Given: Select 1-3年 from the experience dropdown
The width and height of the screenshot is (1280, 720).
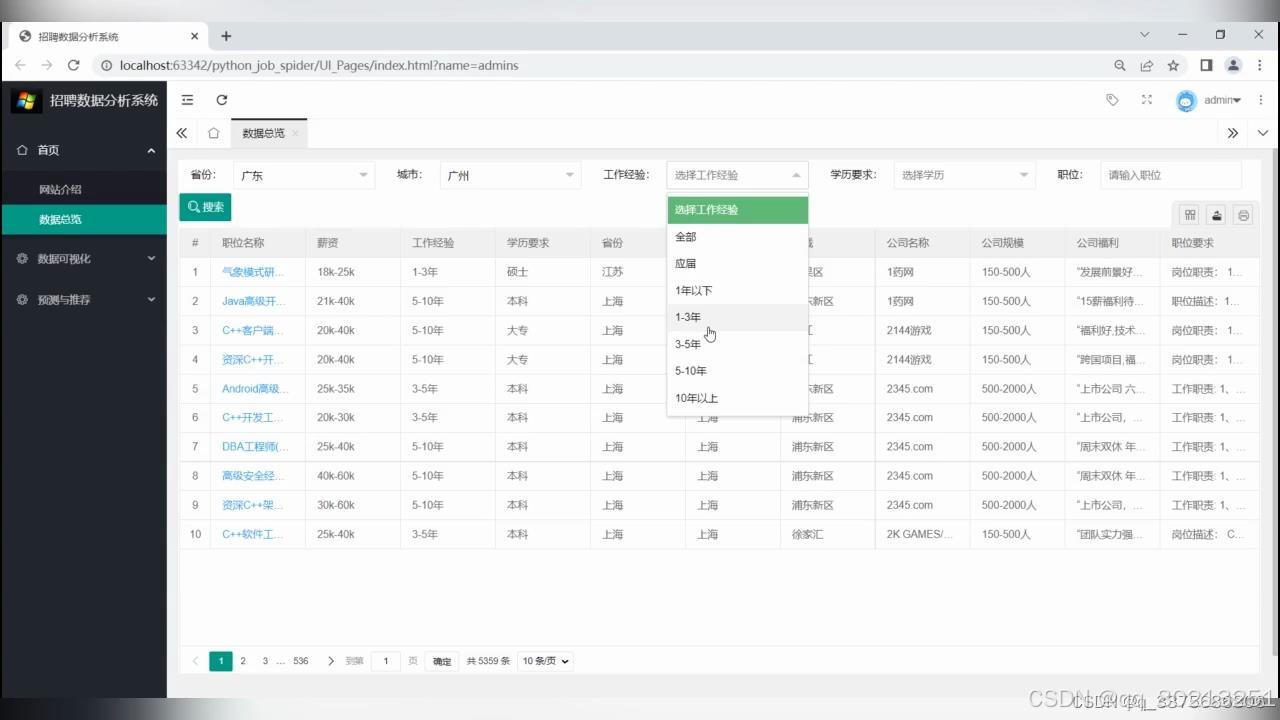Looking at the screenshot, I should 688,316.
